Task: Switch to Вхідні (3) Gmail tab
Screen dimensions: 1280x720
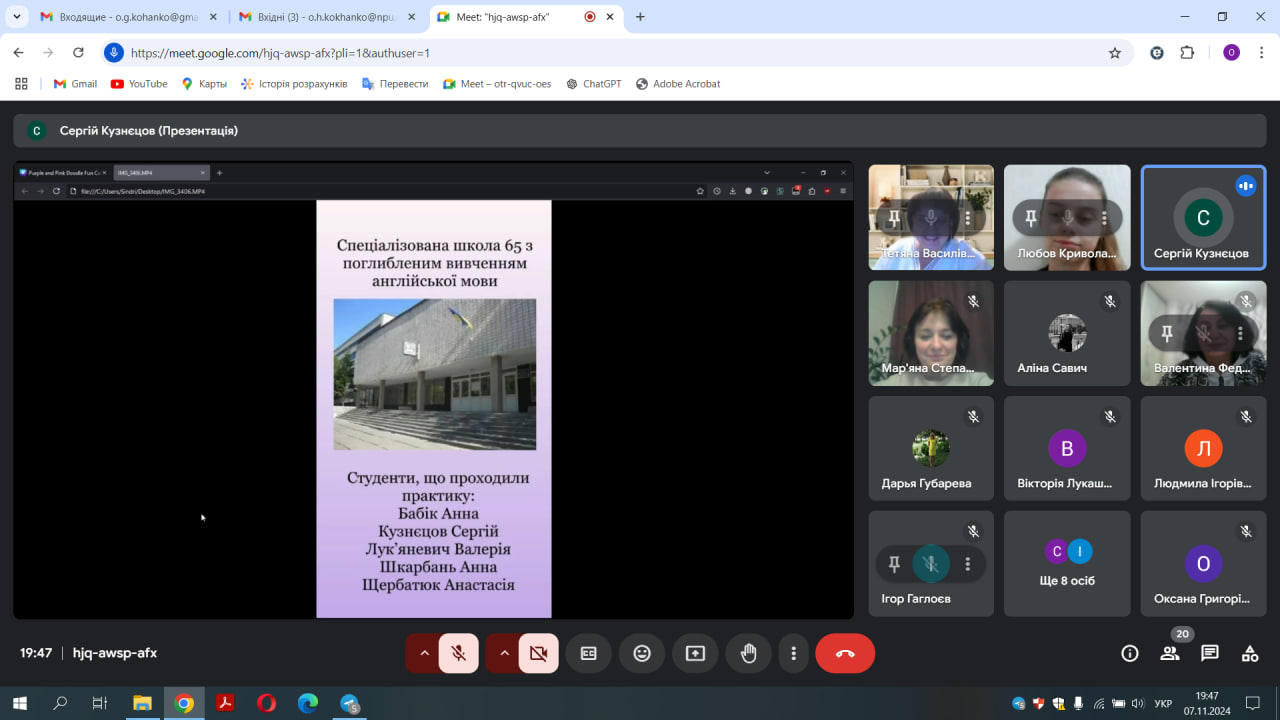Action: 326,17
